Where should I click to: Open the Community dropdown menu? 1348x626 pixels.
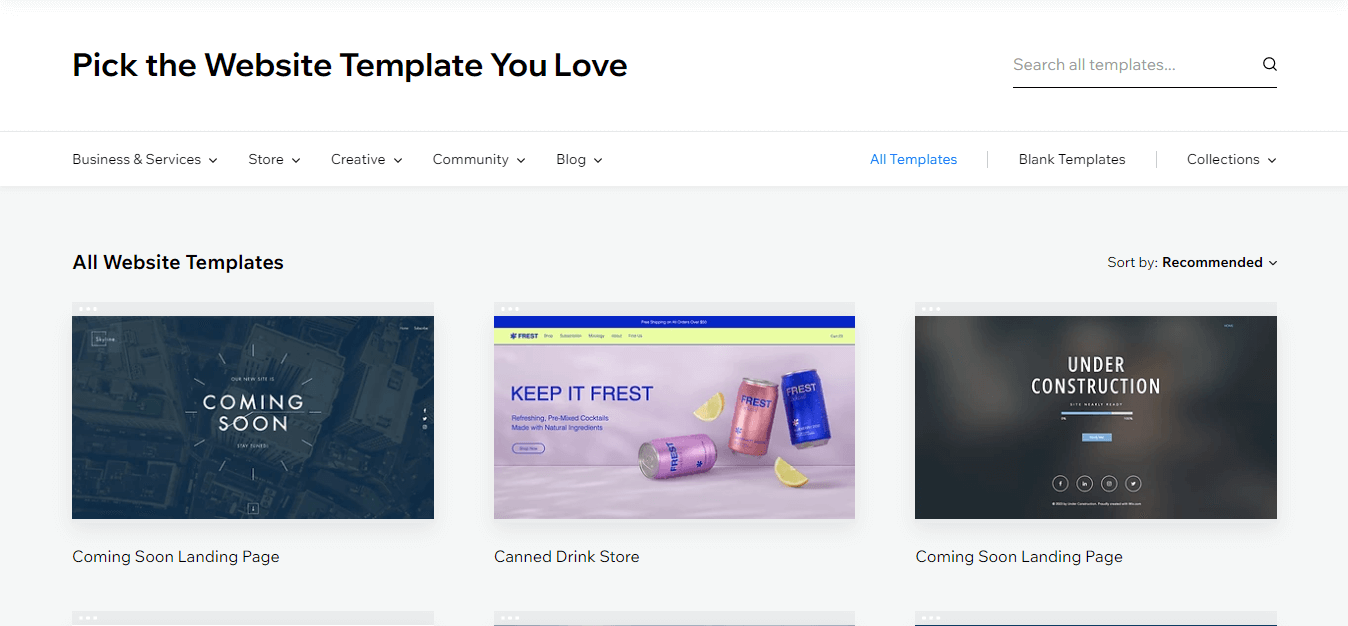click(x=478, y=160)
